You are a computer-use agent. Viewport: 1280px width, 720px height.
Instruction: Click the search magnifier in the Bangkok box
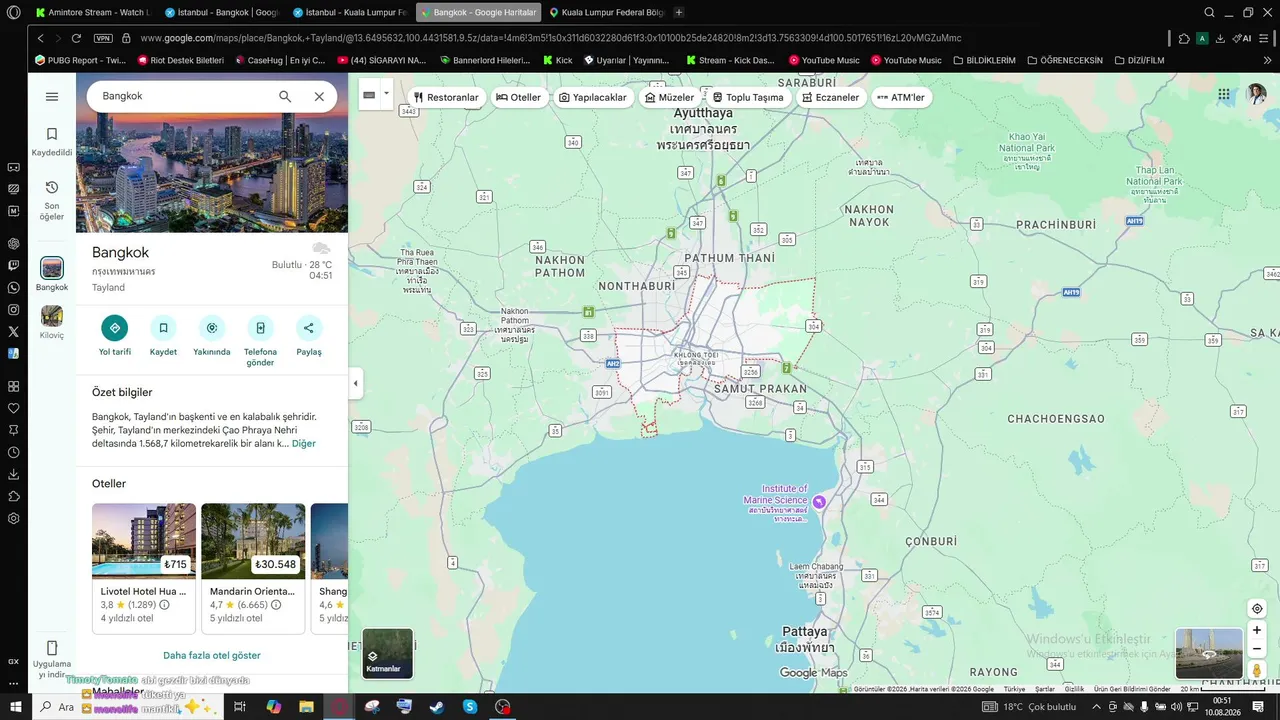tap(285, 96)
